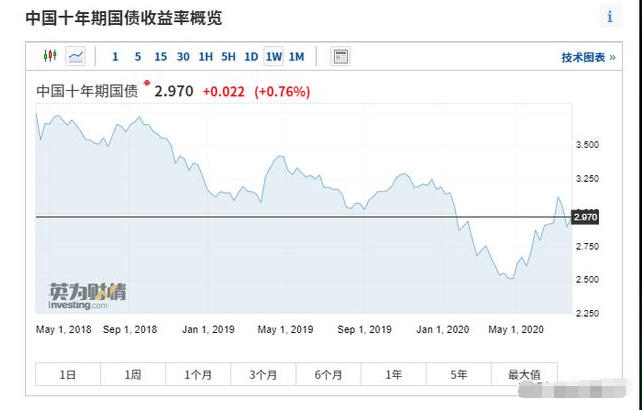Image resolution: width=642 pixels, height=411 pixels.
Task: Select the 1日 range tab
Action: tap(68, 374)
